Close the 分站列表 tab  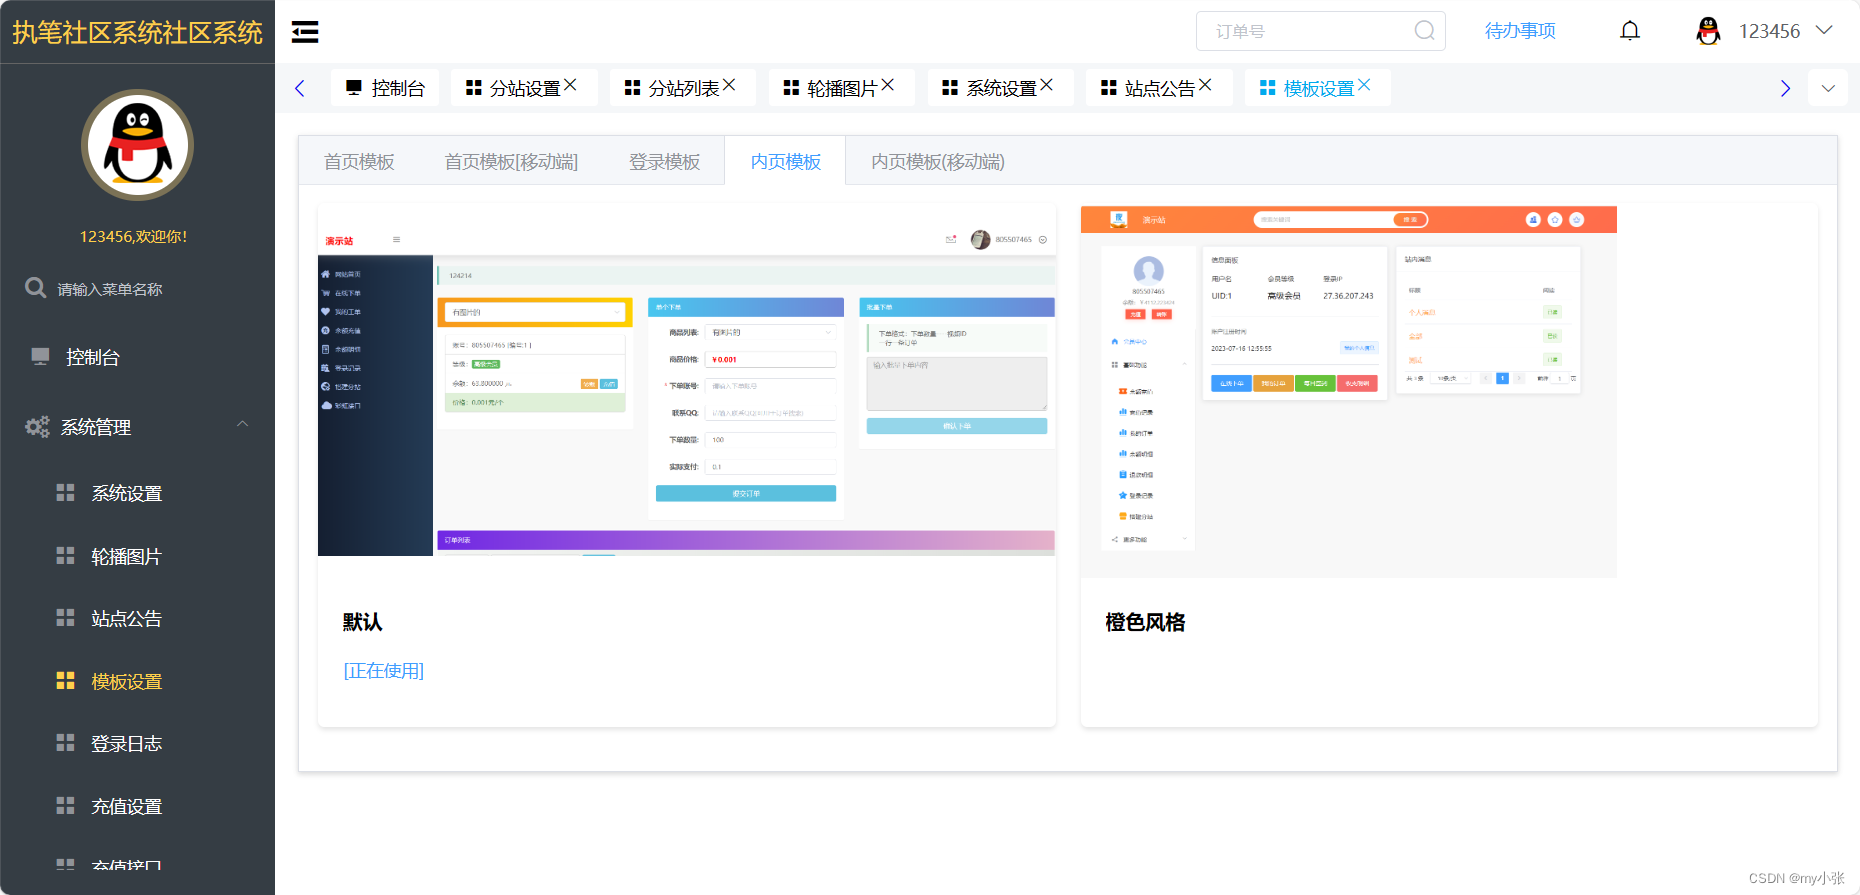(729, 85)
